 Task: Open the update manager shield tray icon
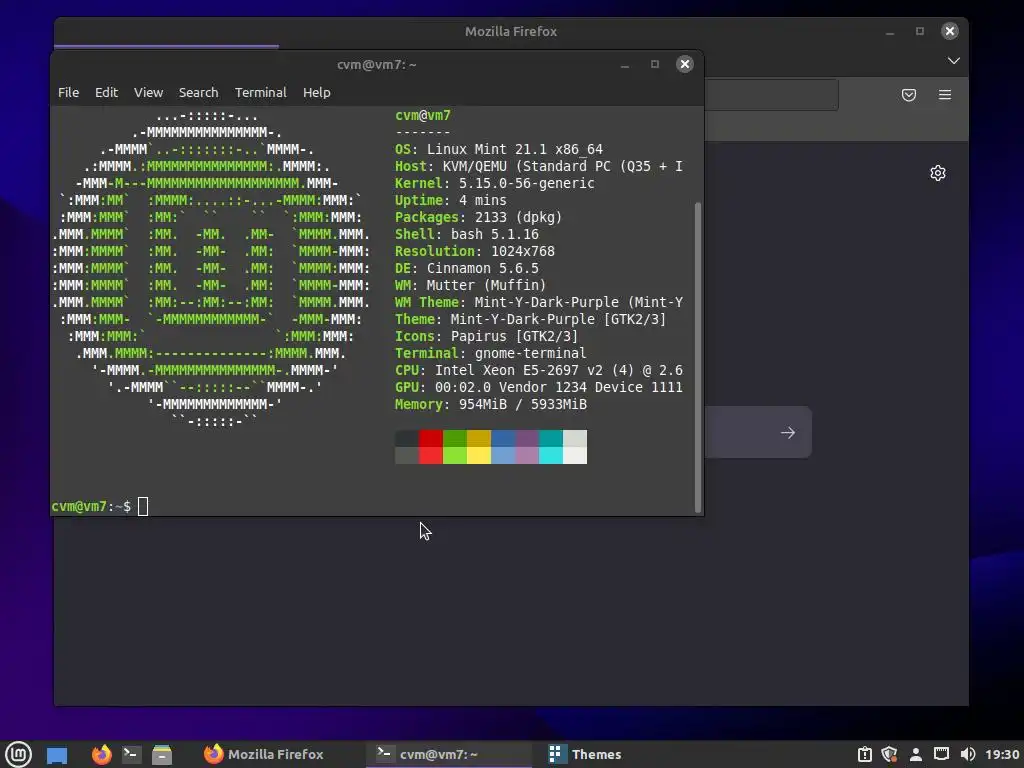coord(889,754)
